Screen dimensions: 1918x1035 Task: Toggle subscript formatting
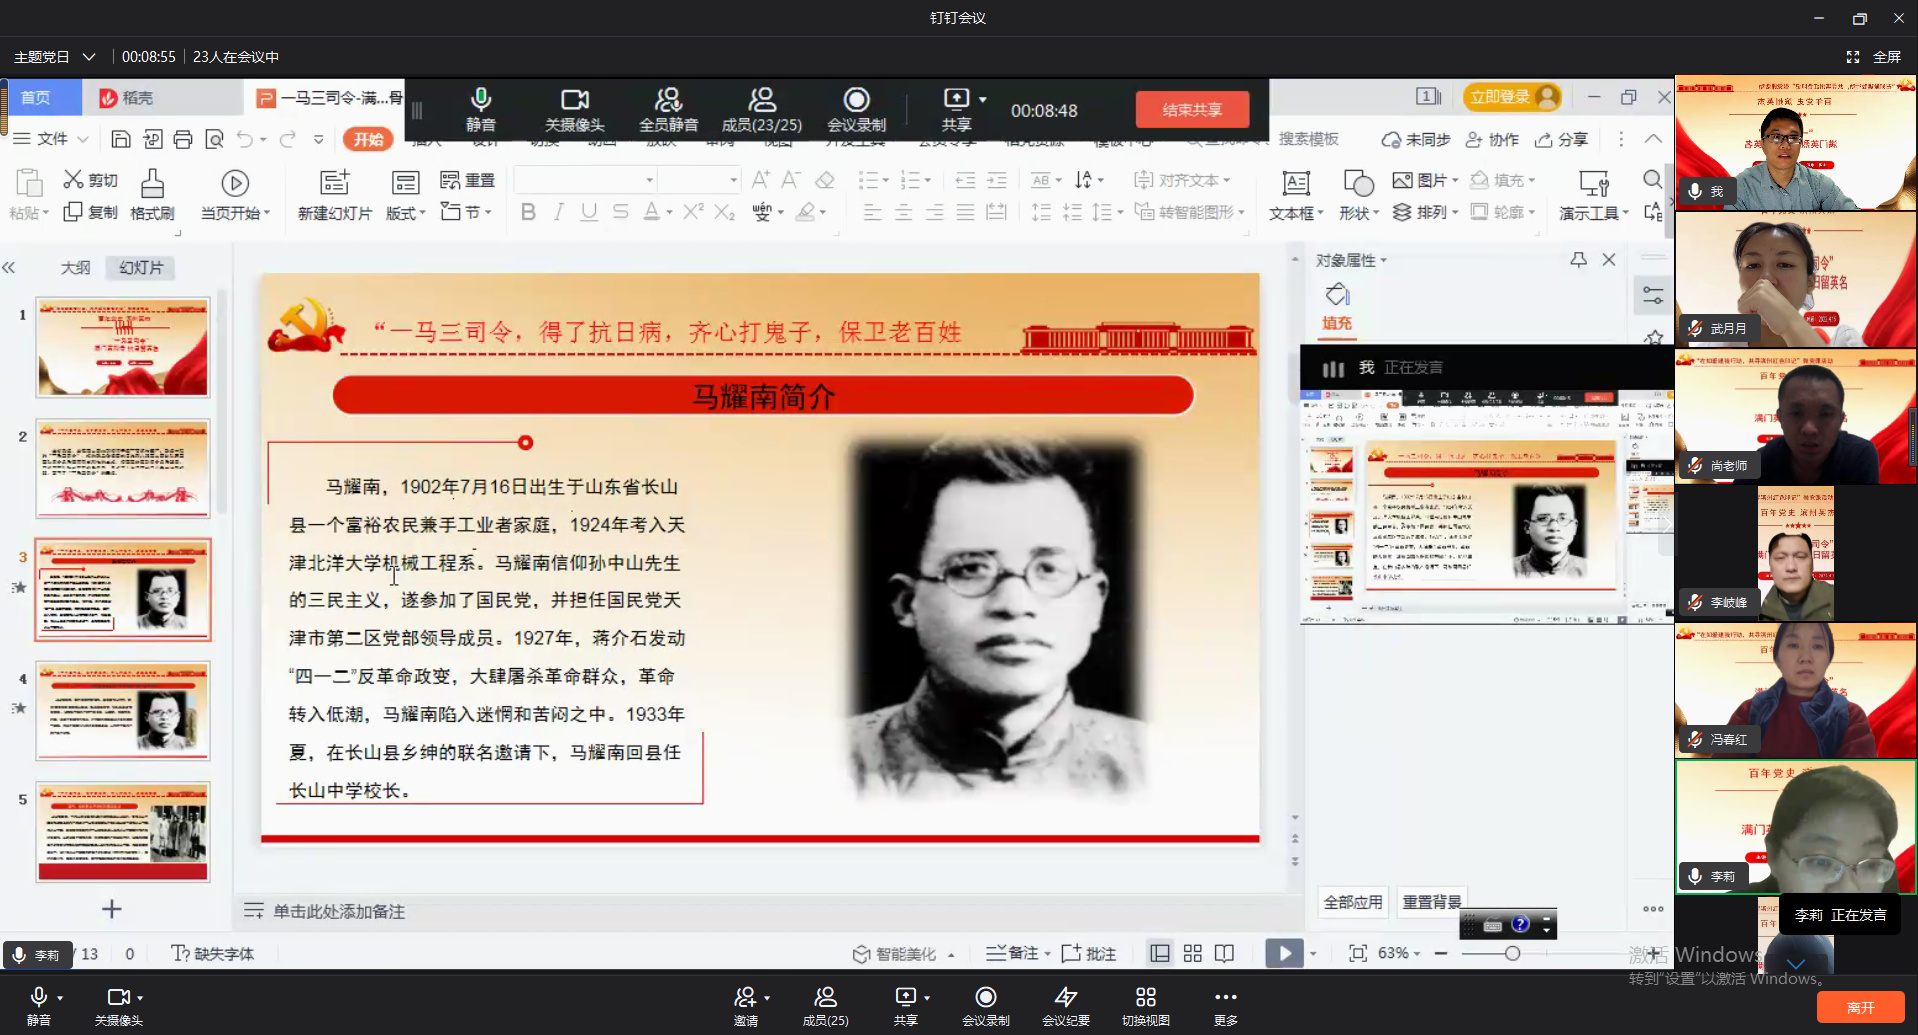724,212
